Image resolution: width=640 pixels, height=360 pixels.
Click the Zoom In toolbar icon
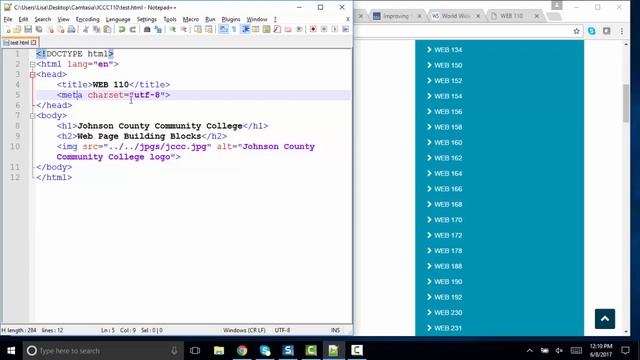point(173,29)
